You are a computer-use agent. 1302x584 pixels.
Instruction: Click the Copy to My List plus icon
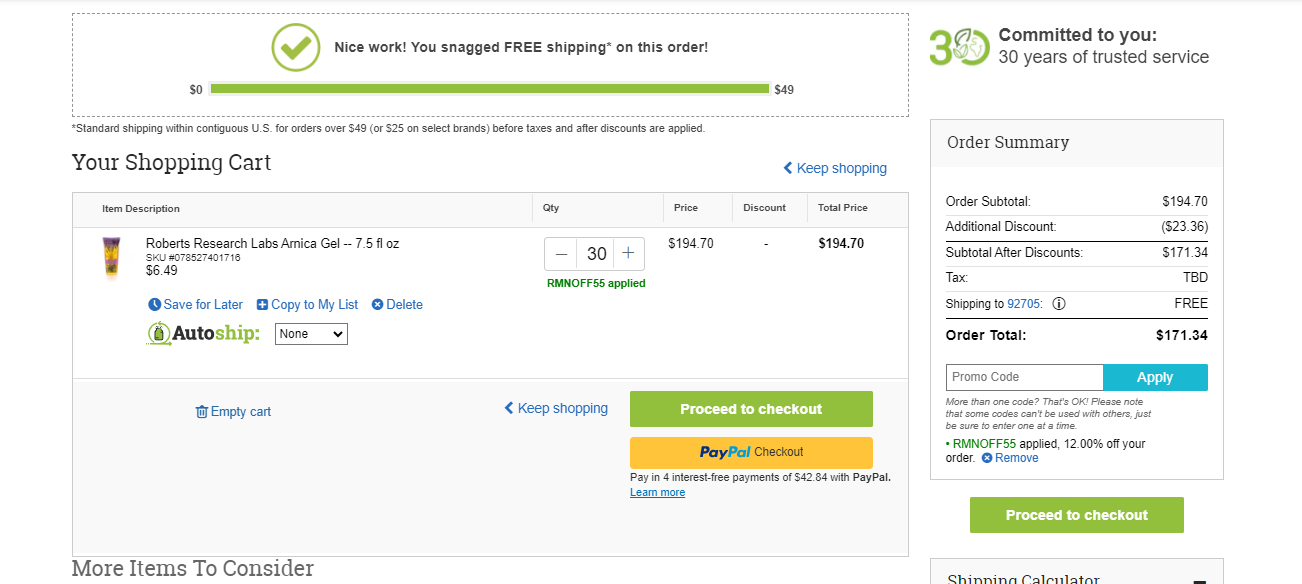pos(262,305)
